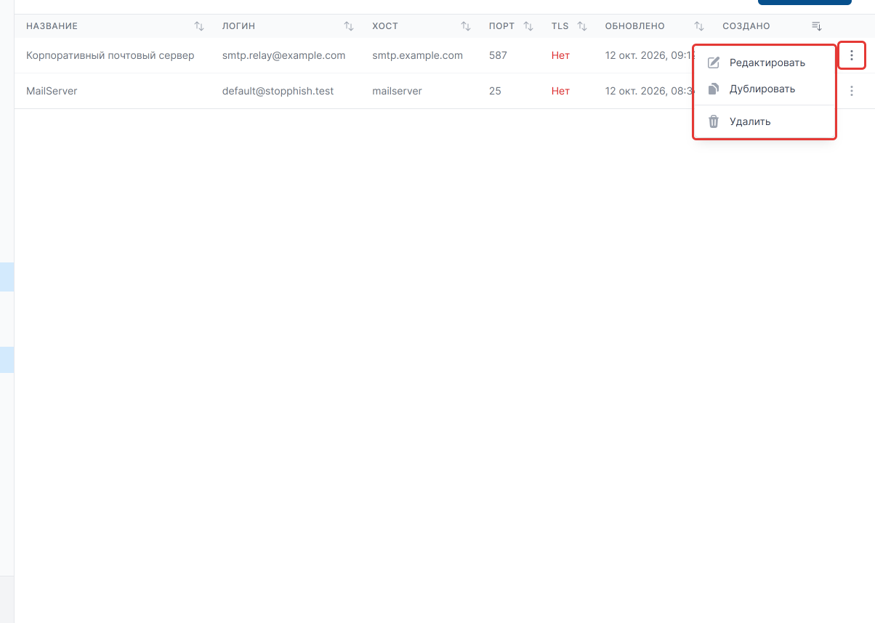Click the Редактировать pencil icon
This screenshot has height=623, width=875.
click(714, 63)
